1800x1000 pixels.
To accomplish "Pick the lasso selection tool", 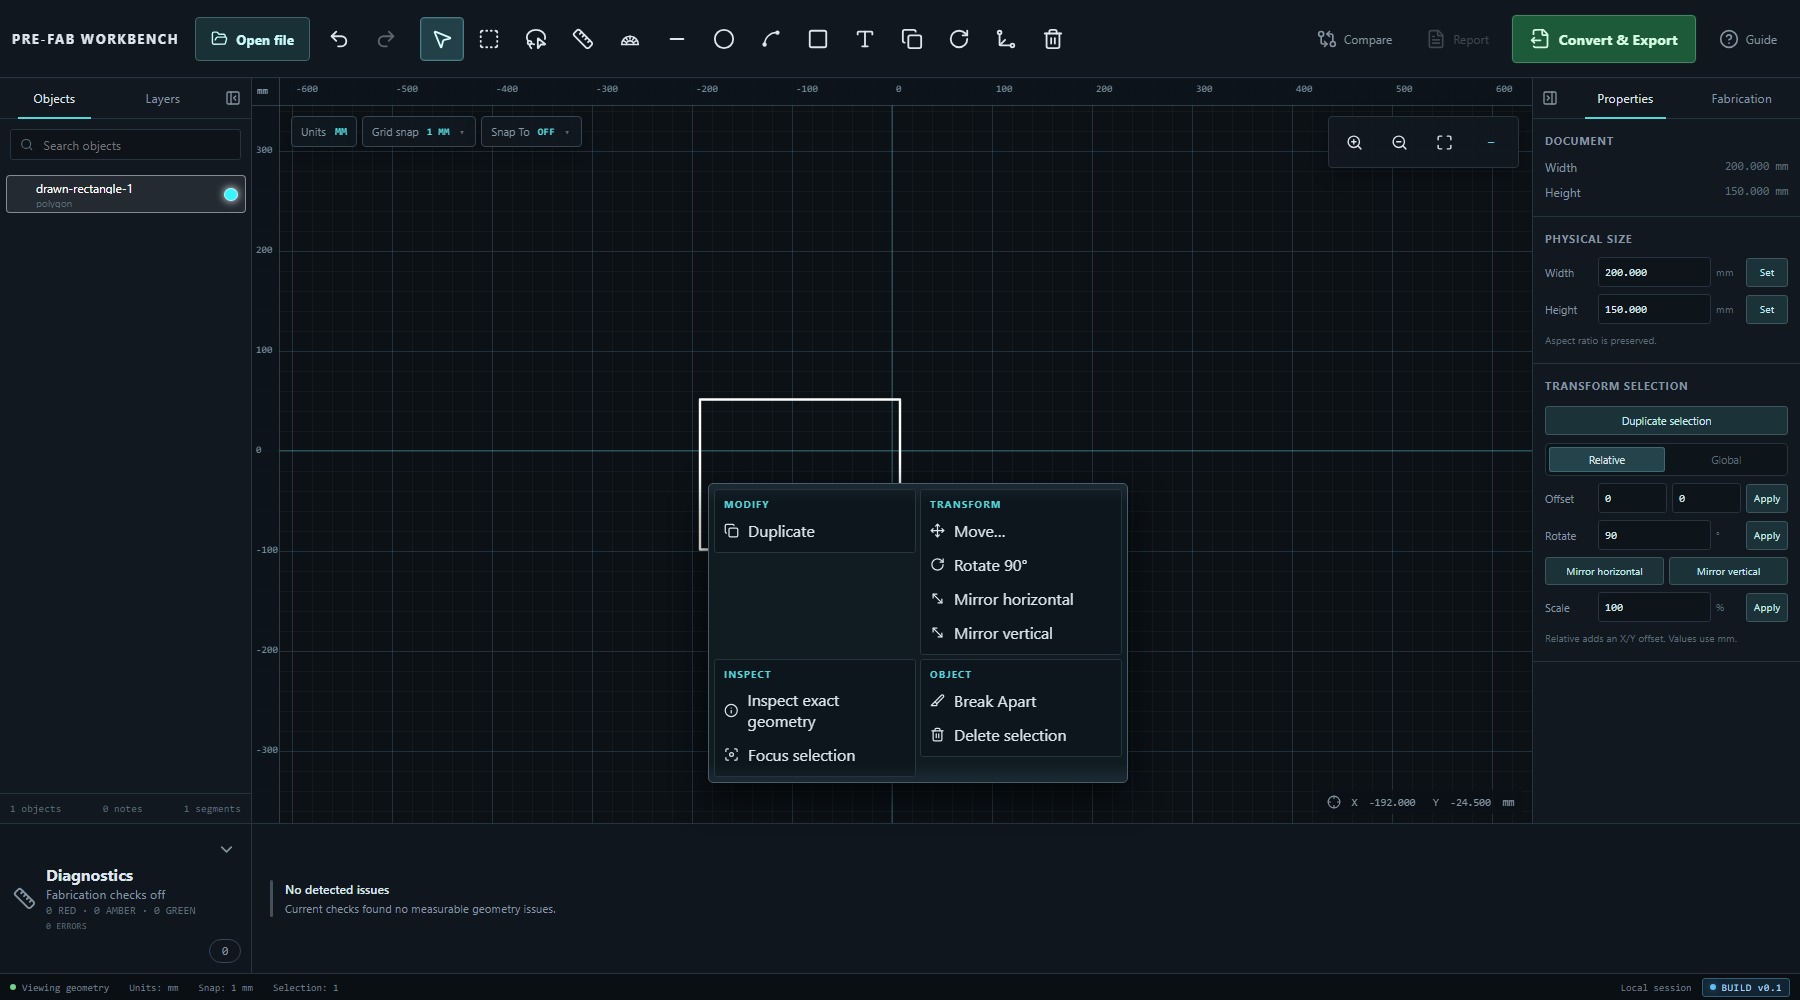I will 536,39.
